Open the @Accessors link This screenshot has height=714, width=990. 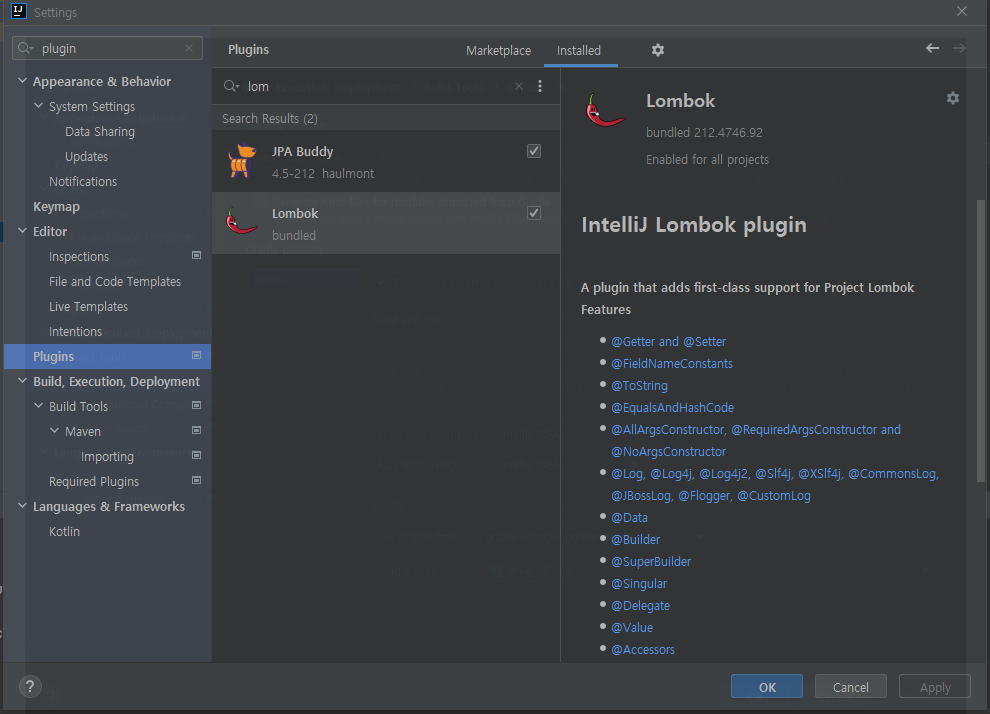coord(643,650)
